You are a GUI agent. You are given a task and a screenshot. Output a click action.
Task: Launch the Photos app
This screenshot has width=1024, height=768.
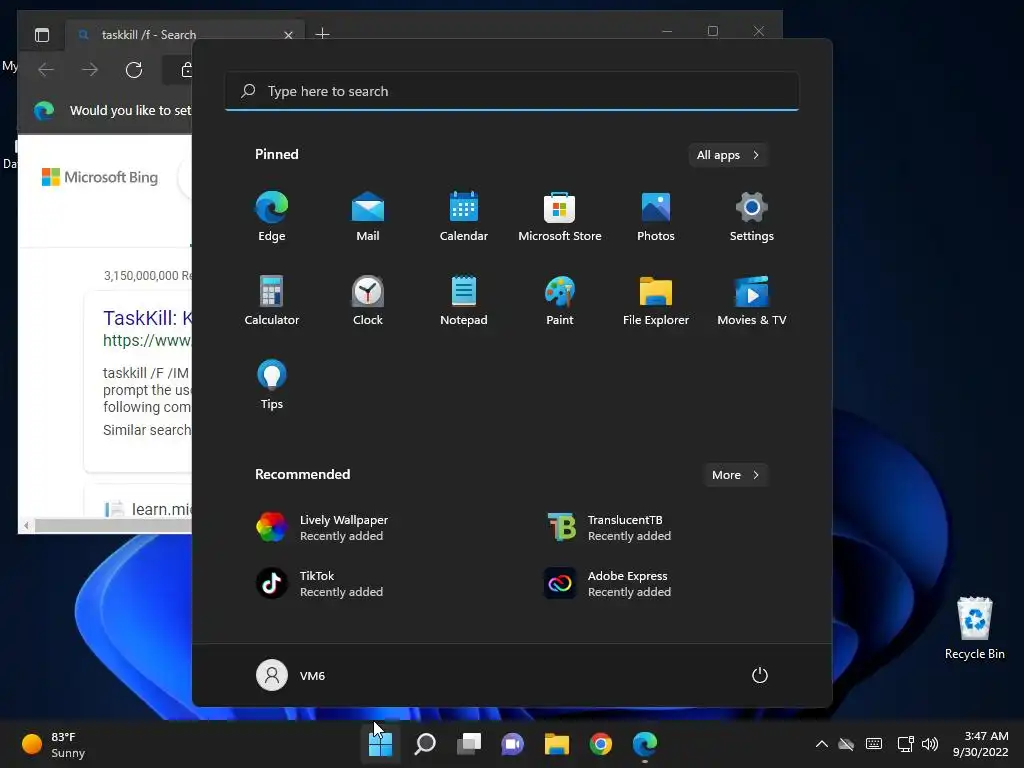(x=656, y=217)
